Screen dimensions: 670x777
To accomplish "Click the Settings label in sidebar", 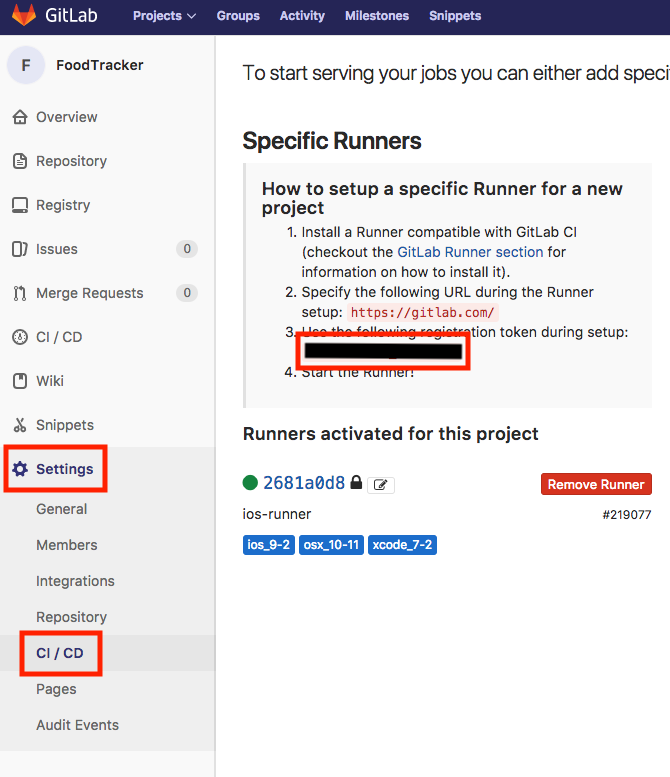I will [64, 469].
